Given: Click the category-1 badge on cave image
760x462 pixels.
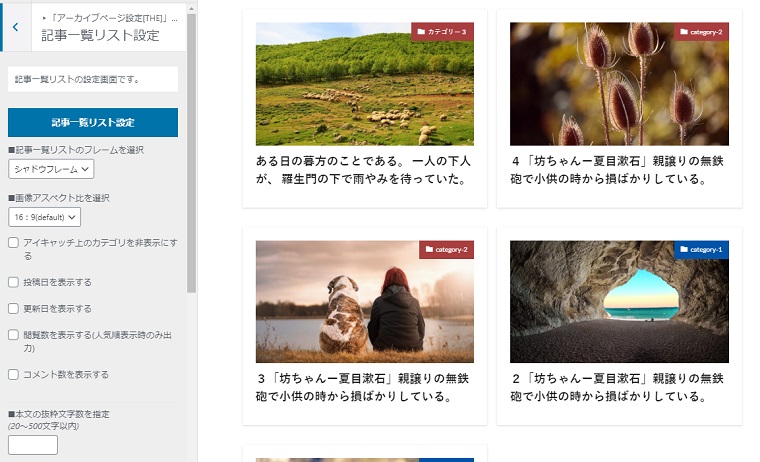Looking at the screenshot, I should [701, 249].
